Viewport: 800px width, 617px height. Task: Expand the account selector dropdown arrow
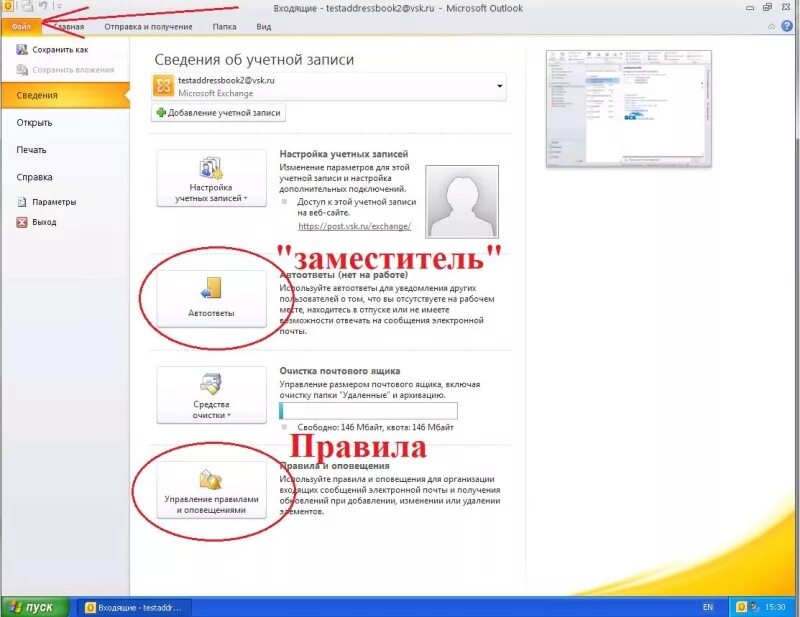[x=500, y=86]
